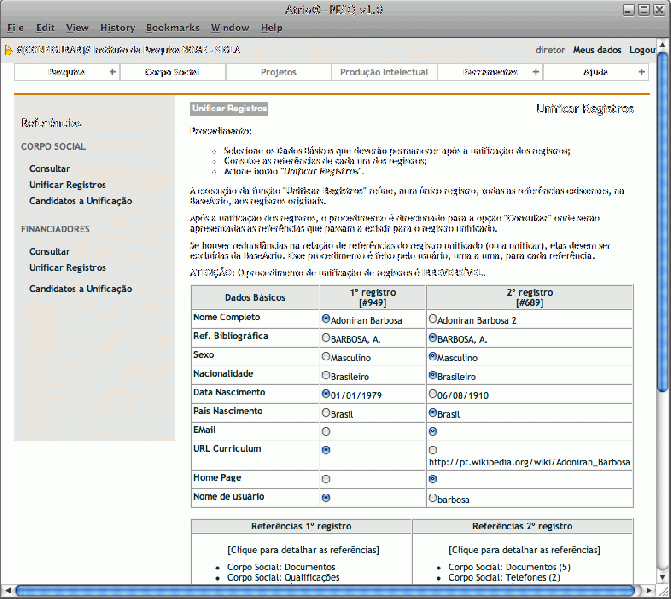
Task: Click the site logo icon beside #[CONFIGURAR]#
Action: pos(9,49)
